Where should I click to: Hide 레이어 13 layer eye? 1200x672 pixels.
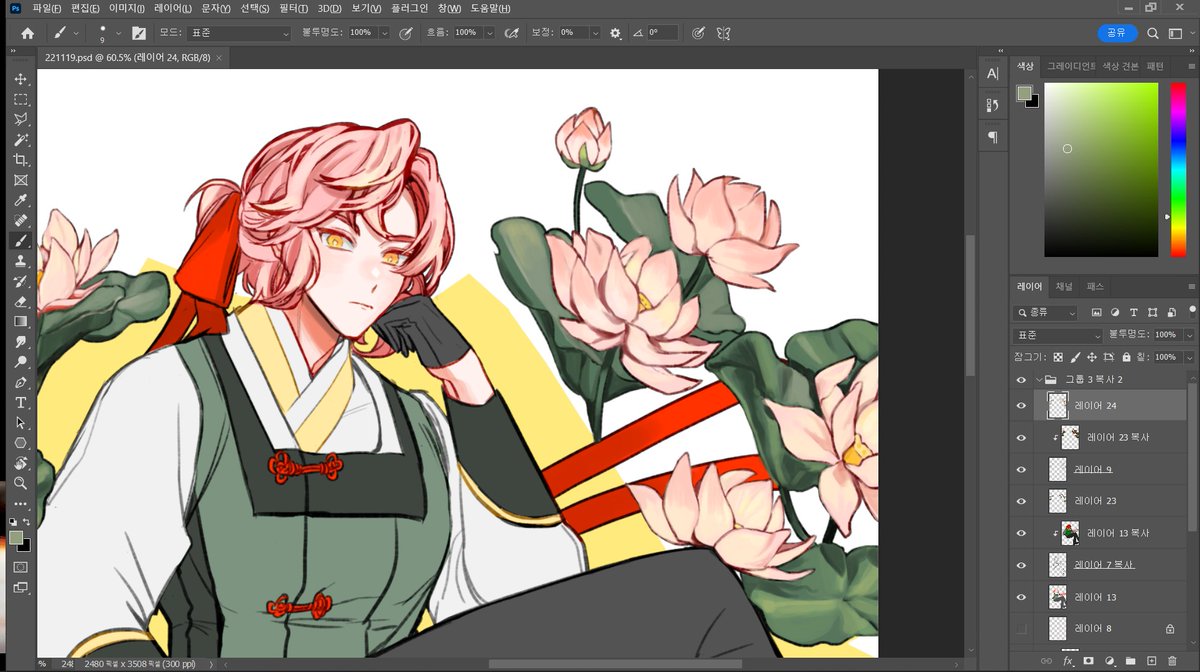click(x=1021, y=597)
